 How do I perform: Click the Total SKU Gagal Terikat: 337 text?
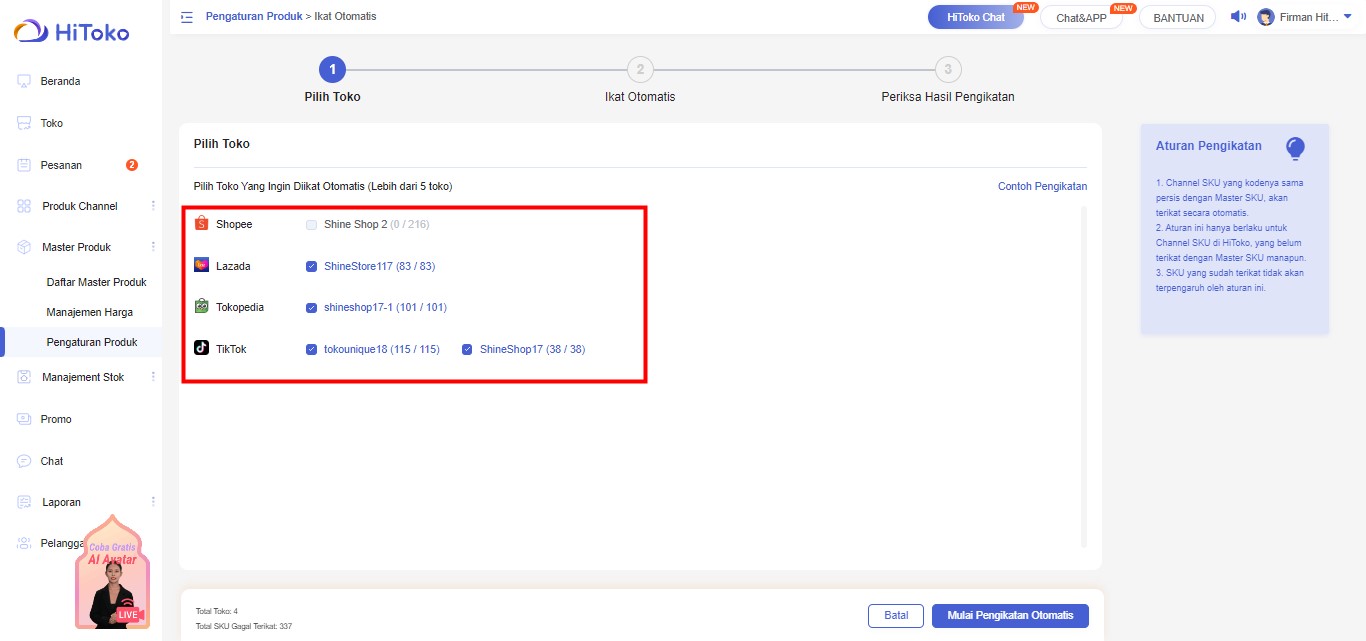(244, 626)
